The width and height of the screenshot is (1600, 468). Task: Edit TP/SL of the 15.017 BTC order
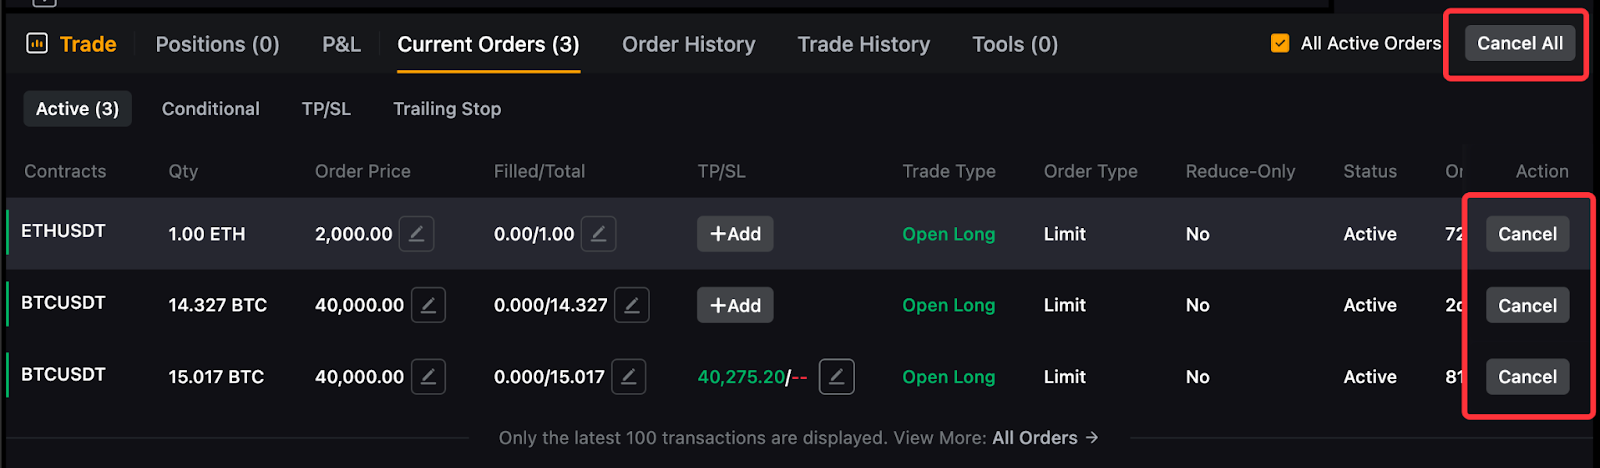point(836,377)
